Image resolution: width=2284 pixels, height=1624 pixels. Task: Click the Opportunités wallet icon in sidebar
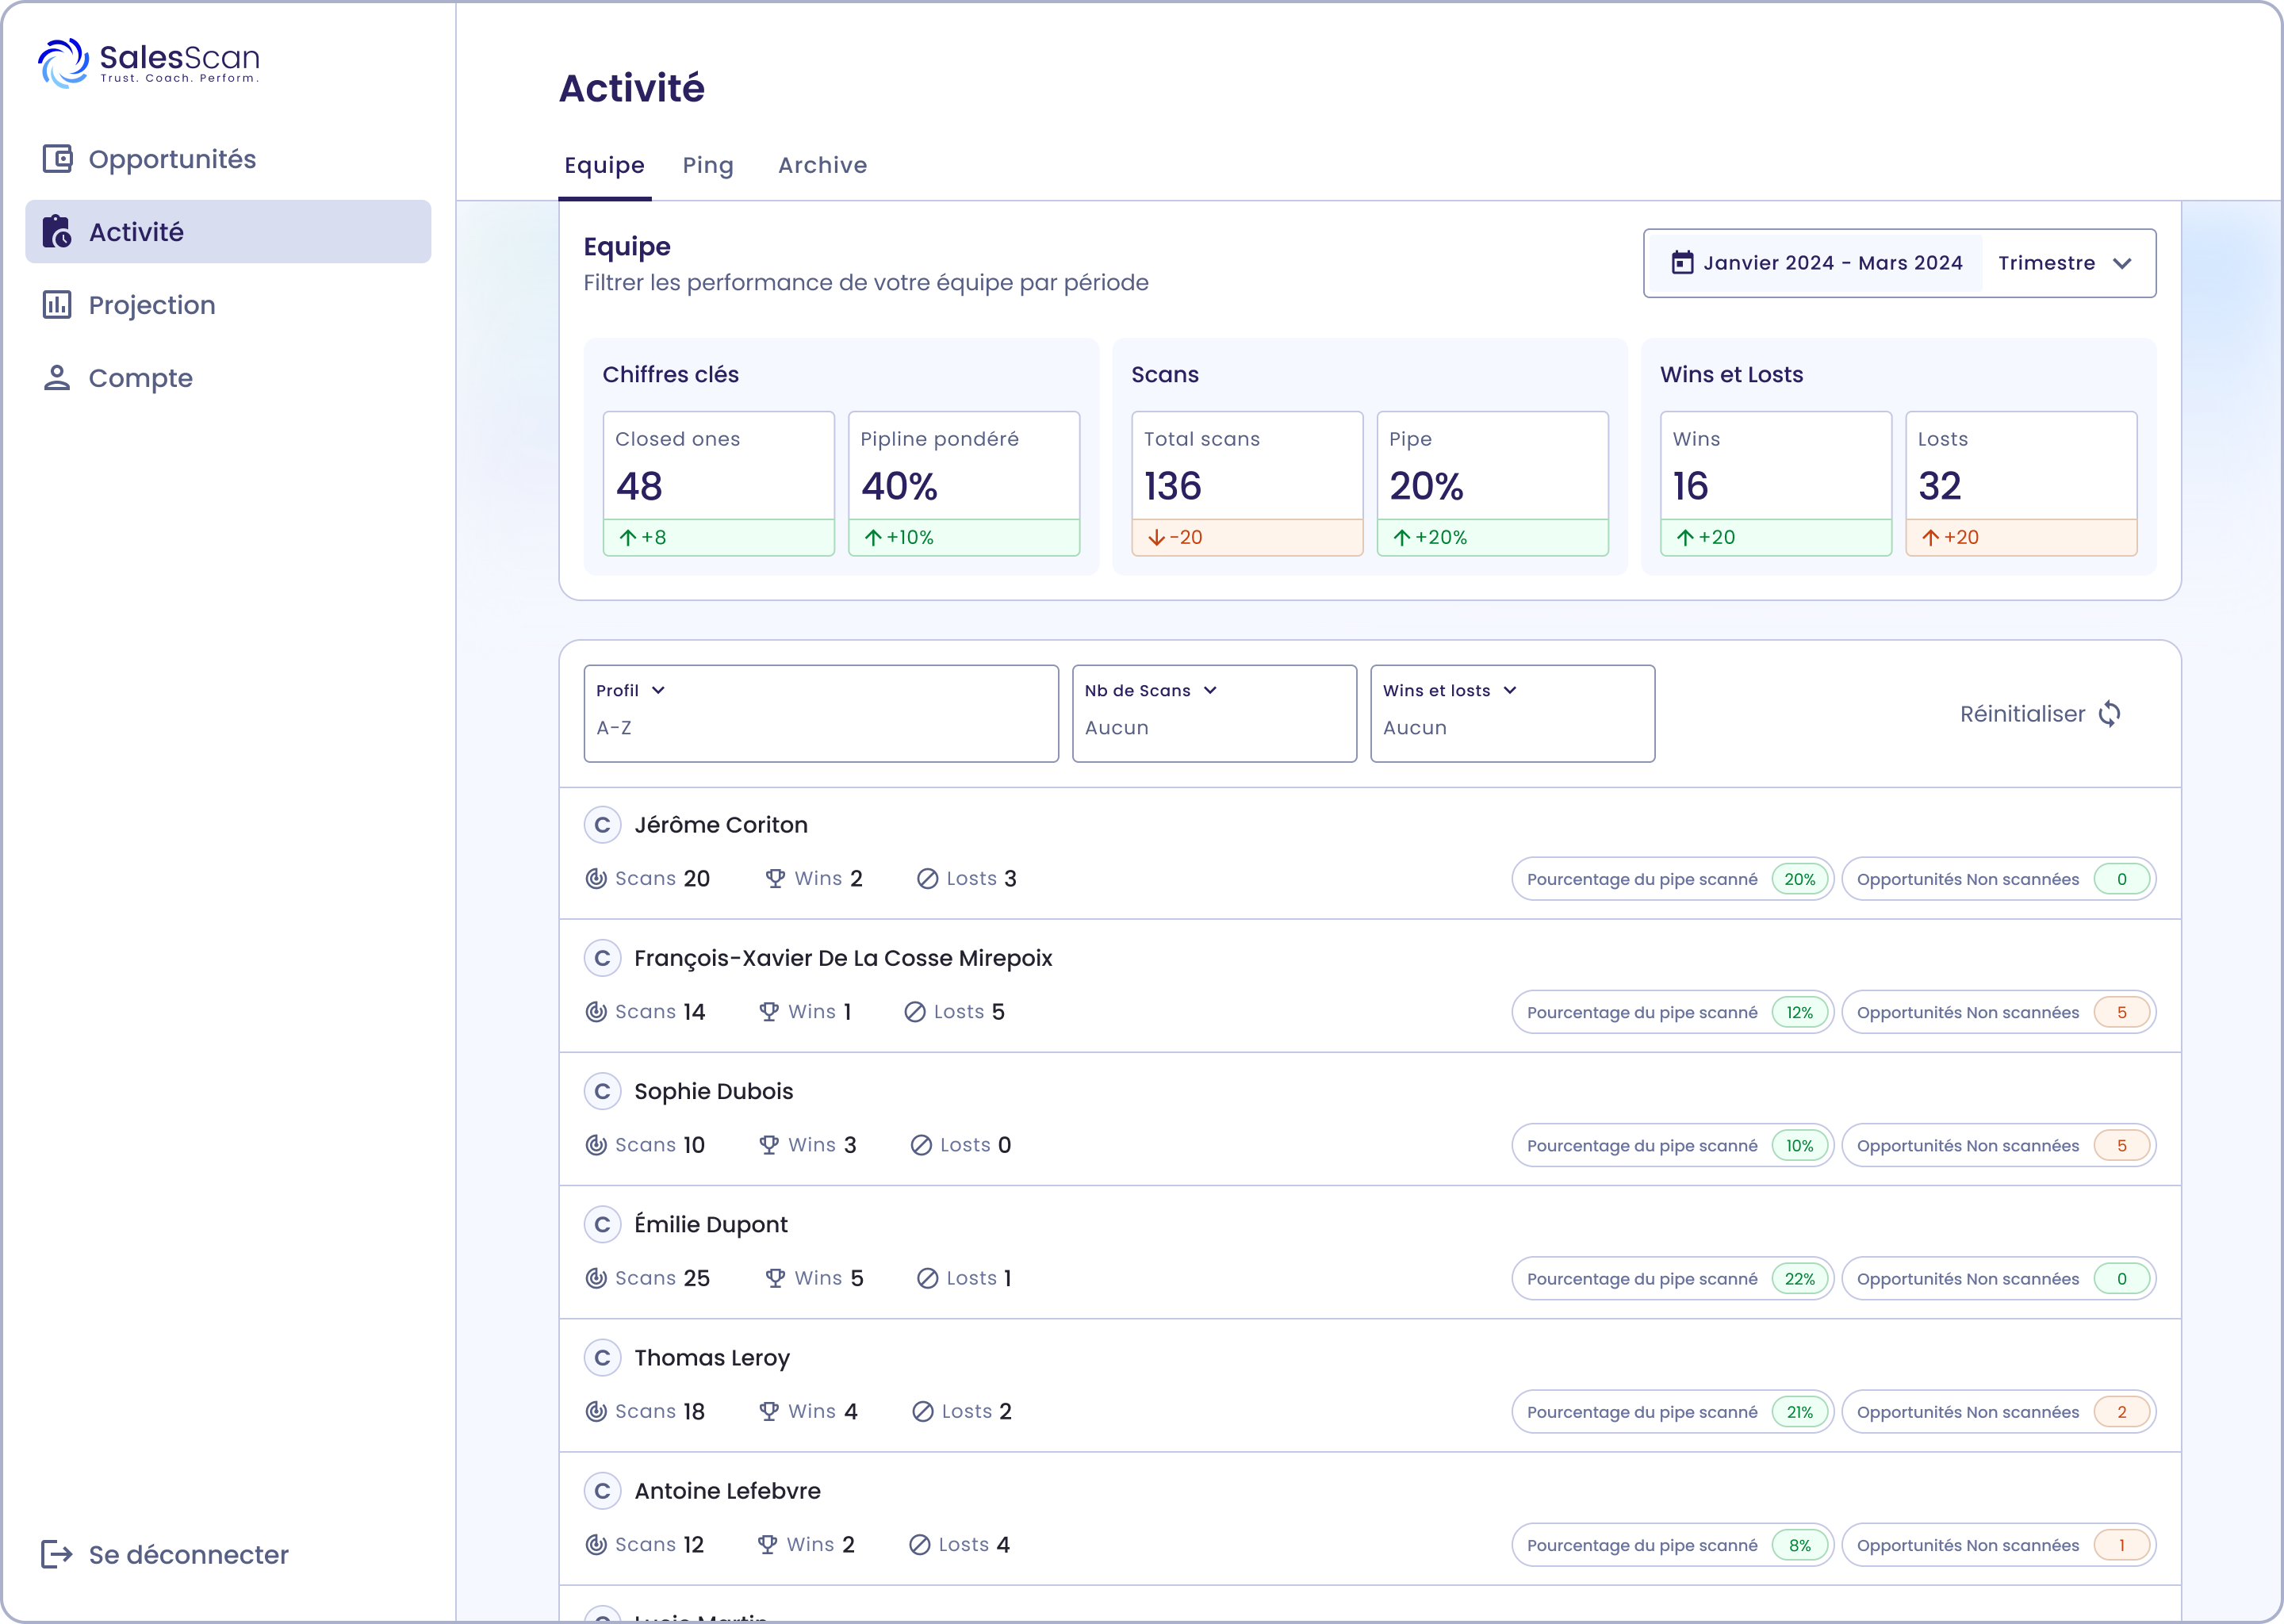tap(57, 159)
